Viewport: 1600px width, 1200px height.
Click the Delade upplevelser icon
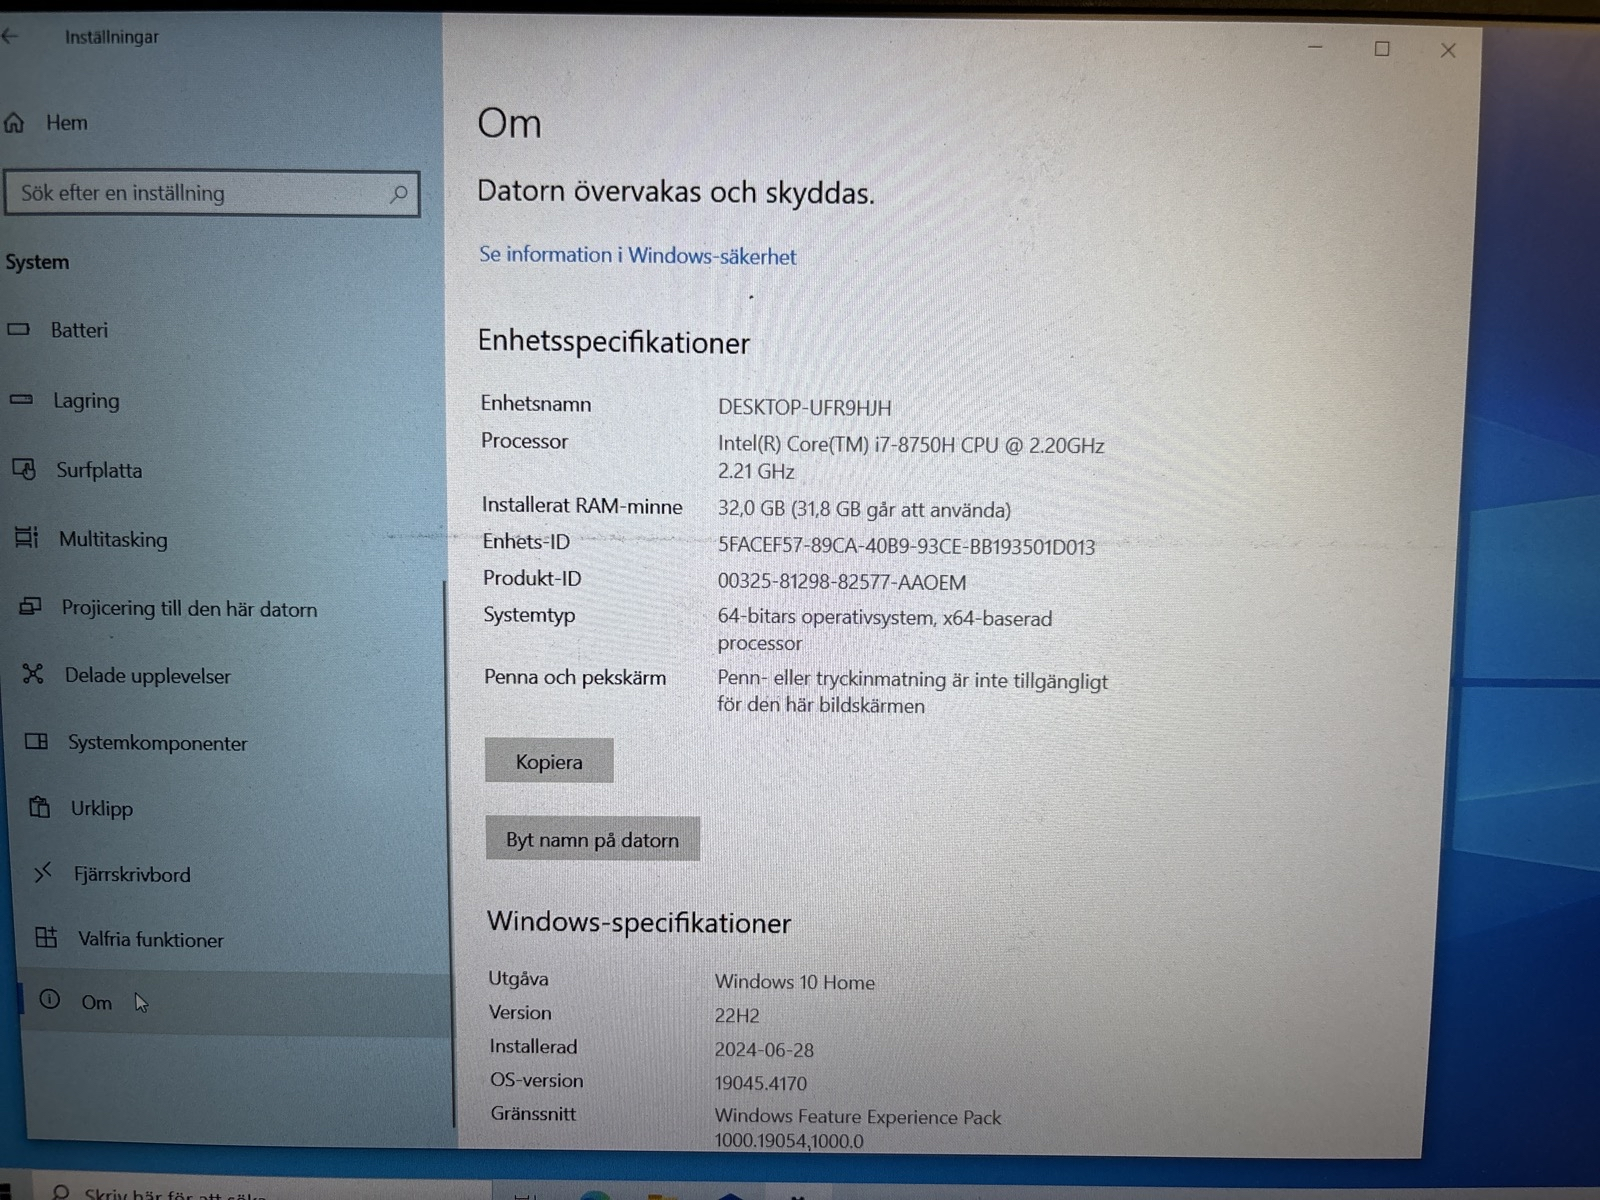click(x=33, y=674)
